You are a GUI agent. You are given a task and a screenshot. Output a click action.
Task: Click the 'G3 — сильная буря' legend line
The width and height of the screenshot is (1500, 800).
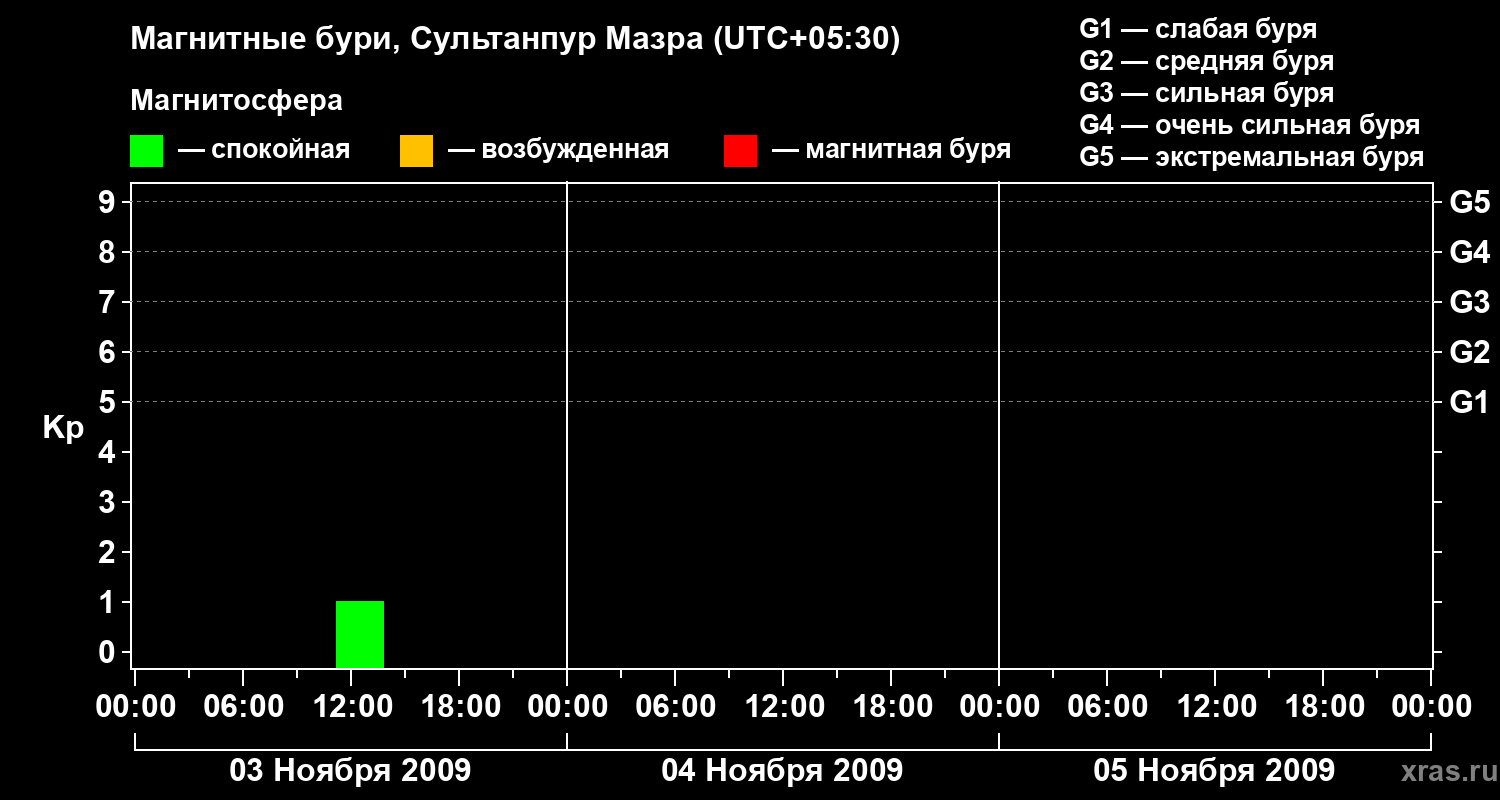coord(1207,93)
